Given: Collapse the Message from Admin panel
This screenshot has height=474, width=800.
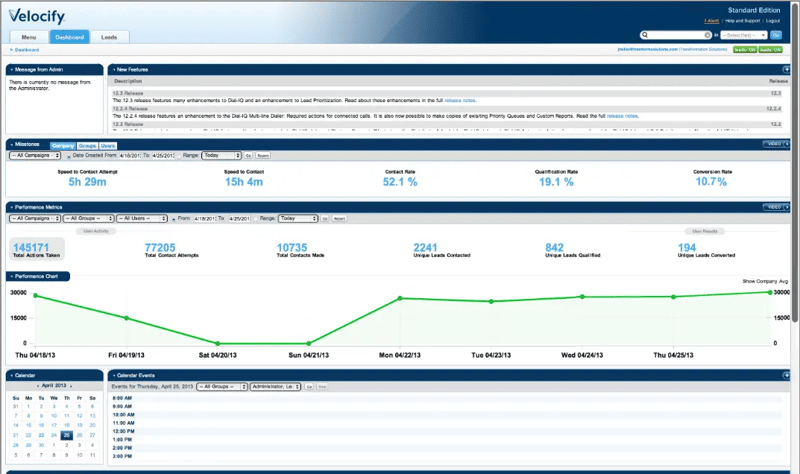Looking at the screenshot, I should [x=10, y=68].
